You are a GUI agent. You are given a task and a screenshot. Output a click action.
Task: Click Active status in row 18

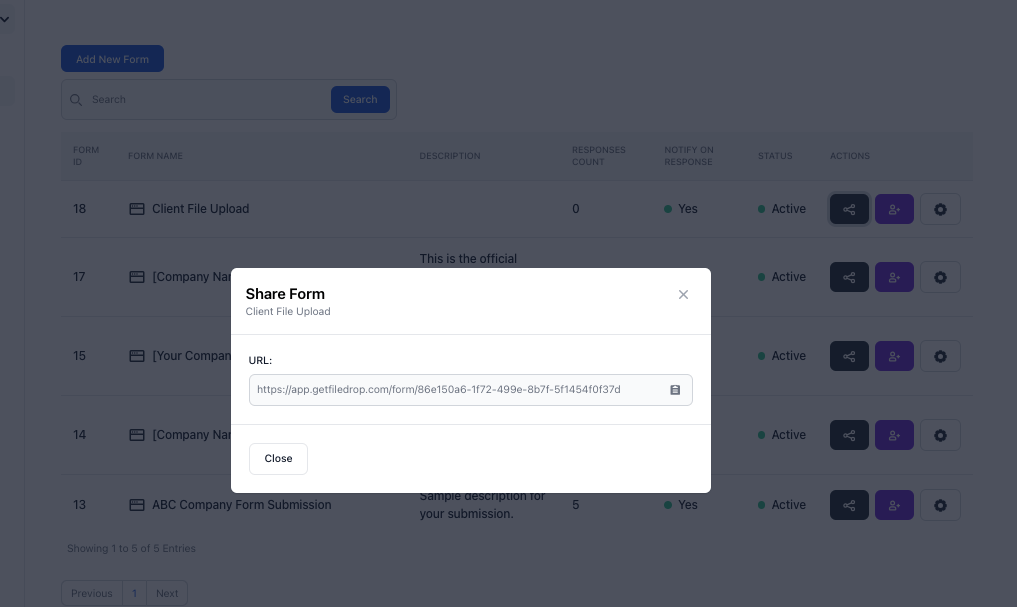782,209
